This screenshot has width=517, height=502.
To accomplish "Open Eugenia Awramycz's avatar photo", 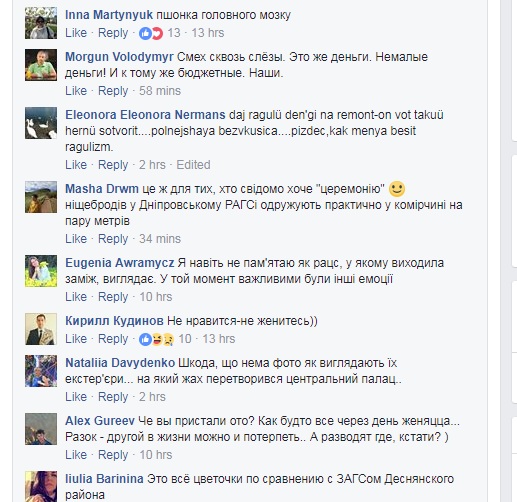I will coord(41,271).
